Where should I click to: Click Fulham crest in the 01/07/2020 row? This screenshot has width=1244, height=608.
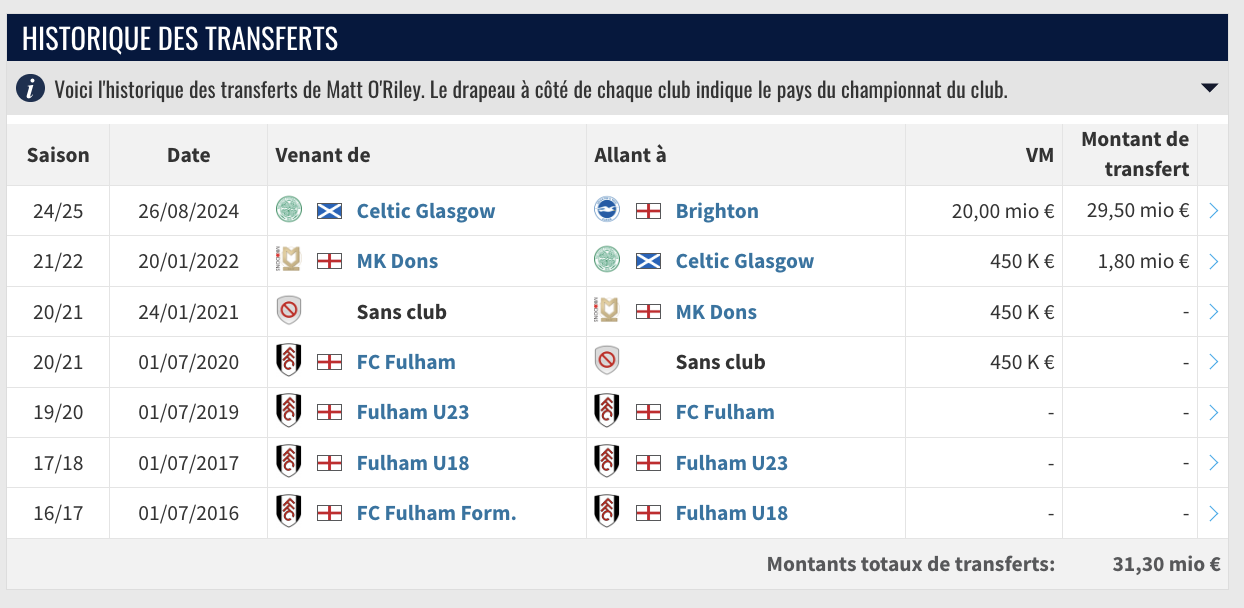288,361
